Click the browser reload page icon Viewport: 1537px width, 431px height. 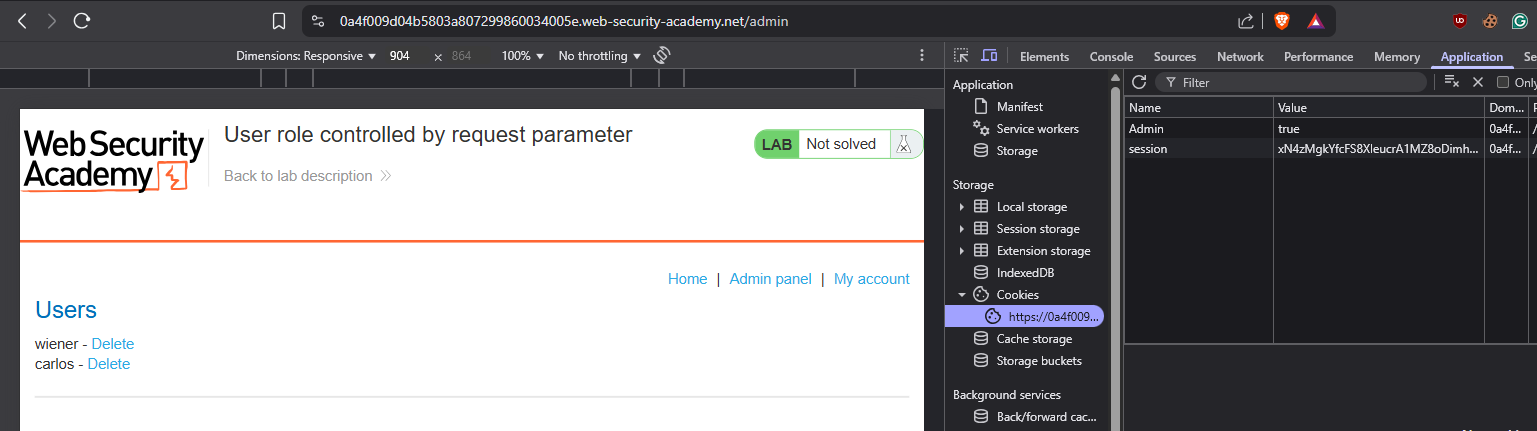[82, 21]
